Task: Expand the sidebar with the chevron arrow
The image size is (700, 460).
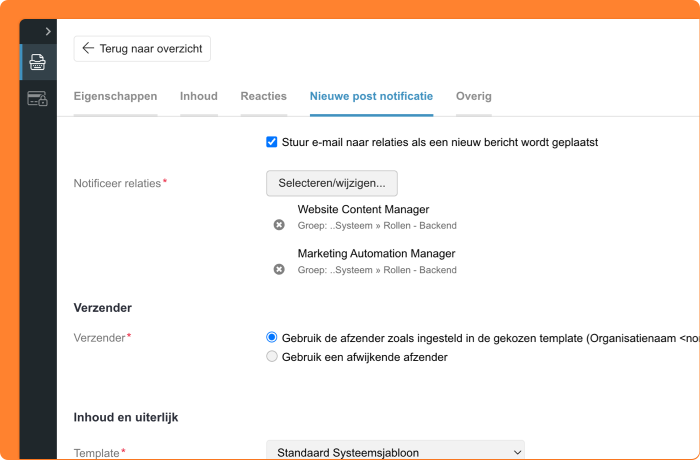Action: point(48,31)
